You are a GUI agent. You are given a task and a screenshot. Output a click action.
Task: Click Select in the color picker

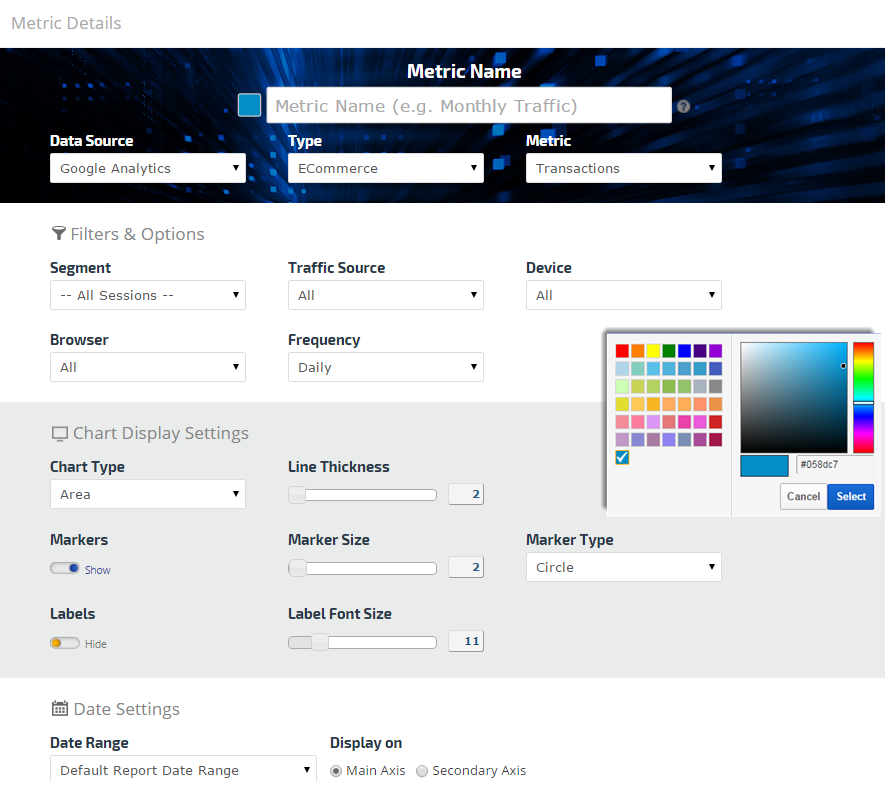point(851,496)
